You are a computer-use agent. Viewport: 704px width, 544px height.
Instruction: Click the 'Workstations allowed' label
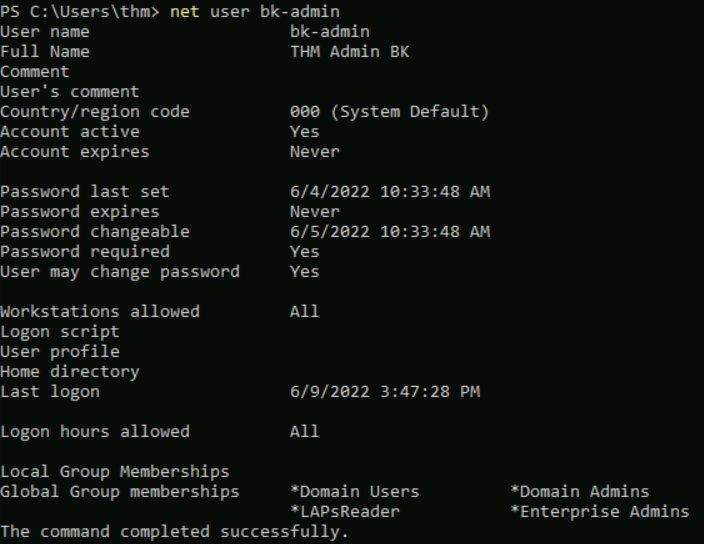coord(100,311)
